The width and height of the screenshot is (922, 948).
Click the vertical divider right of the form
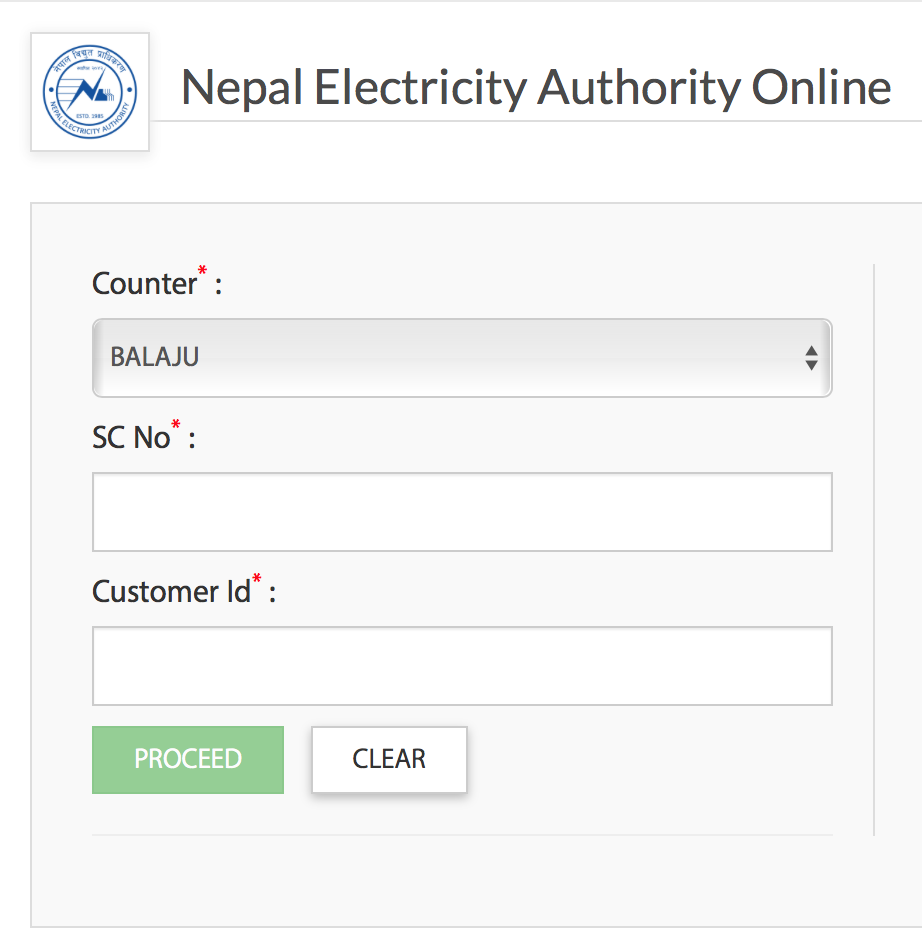click(x=874, y=550)
